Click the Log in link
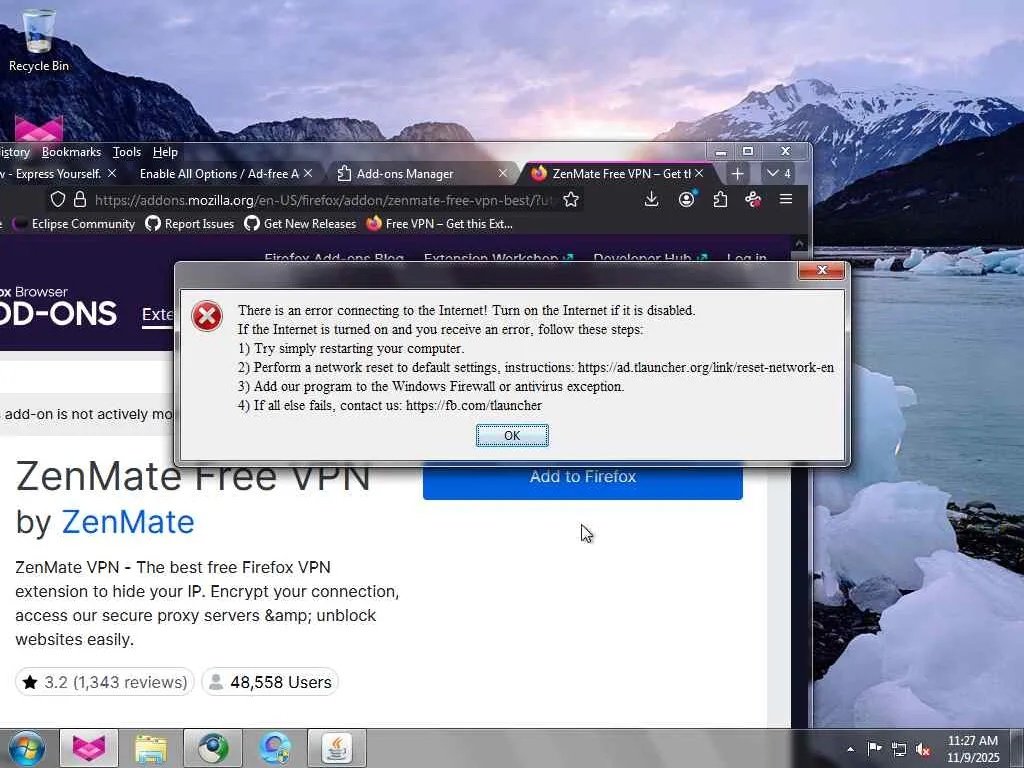The image size is (1024, 768). [x=746, y=257]
